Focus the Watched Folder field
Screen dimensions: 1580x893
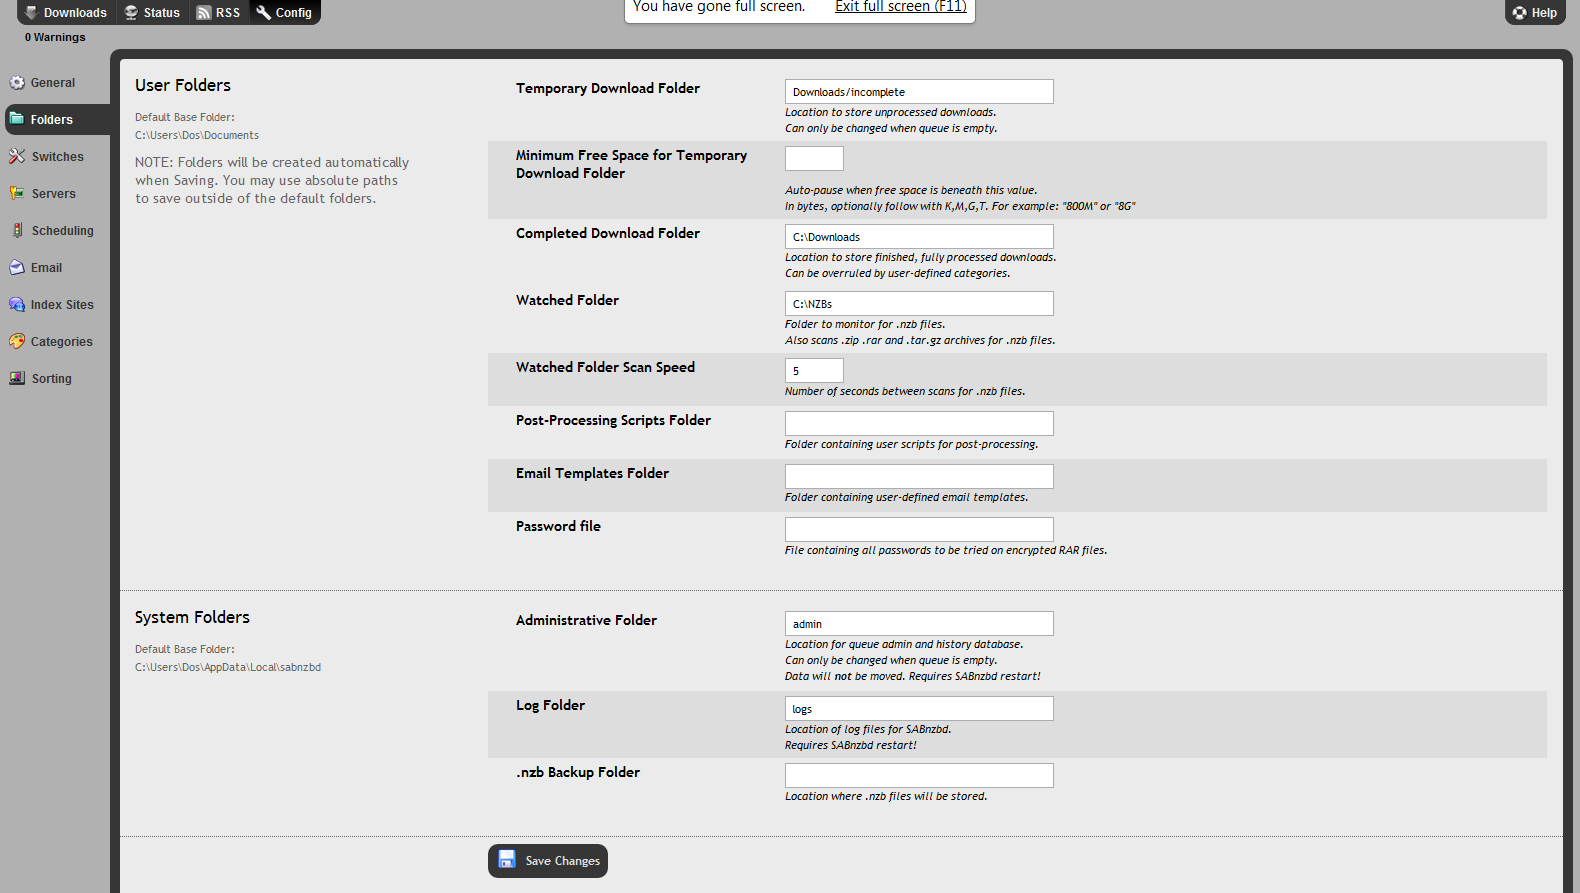919,304
